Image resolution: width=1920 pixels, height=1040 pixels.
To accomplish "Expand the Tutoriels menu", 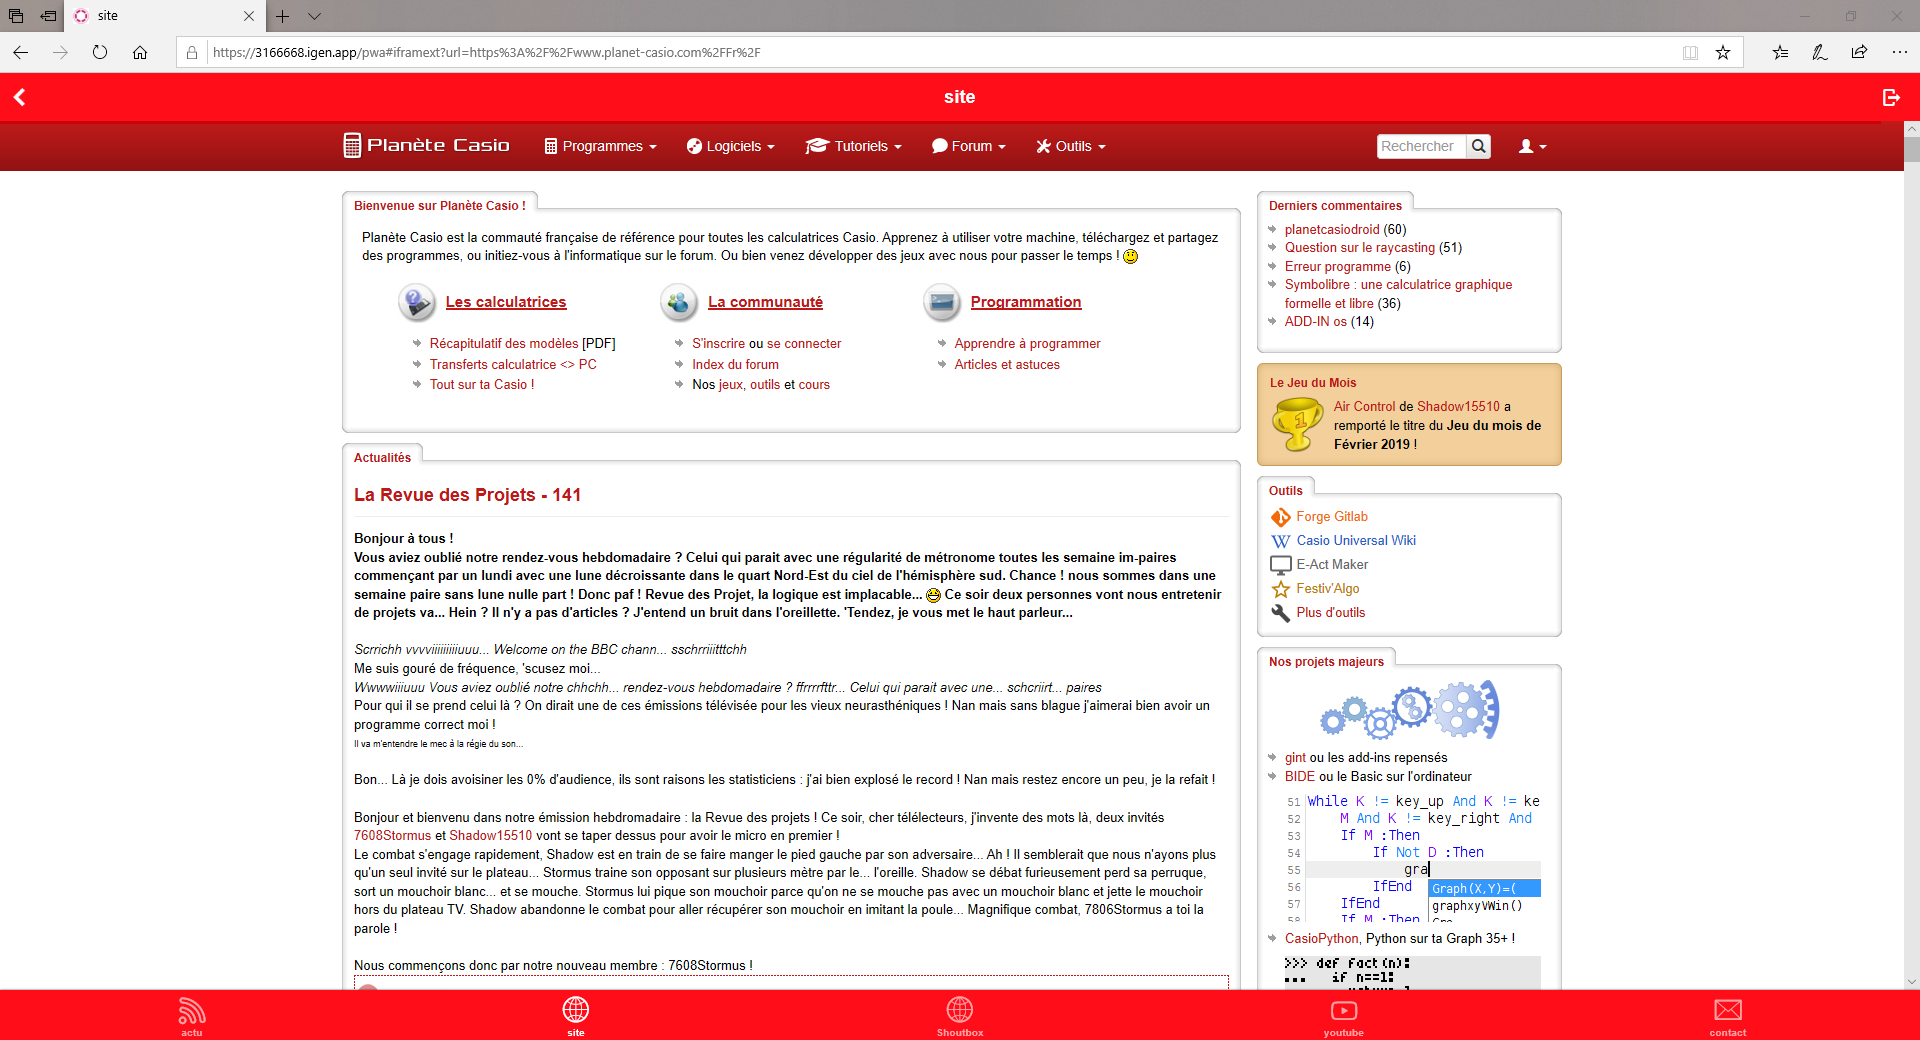I will (x=854, y=146).
